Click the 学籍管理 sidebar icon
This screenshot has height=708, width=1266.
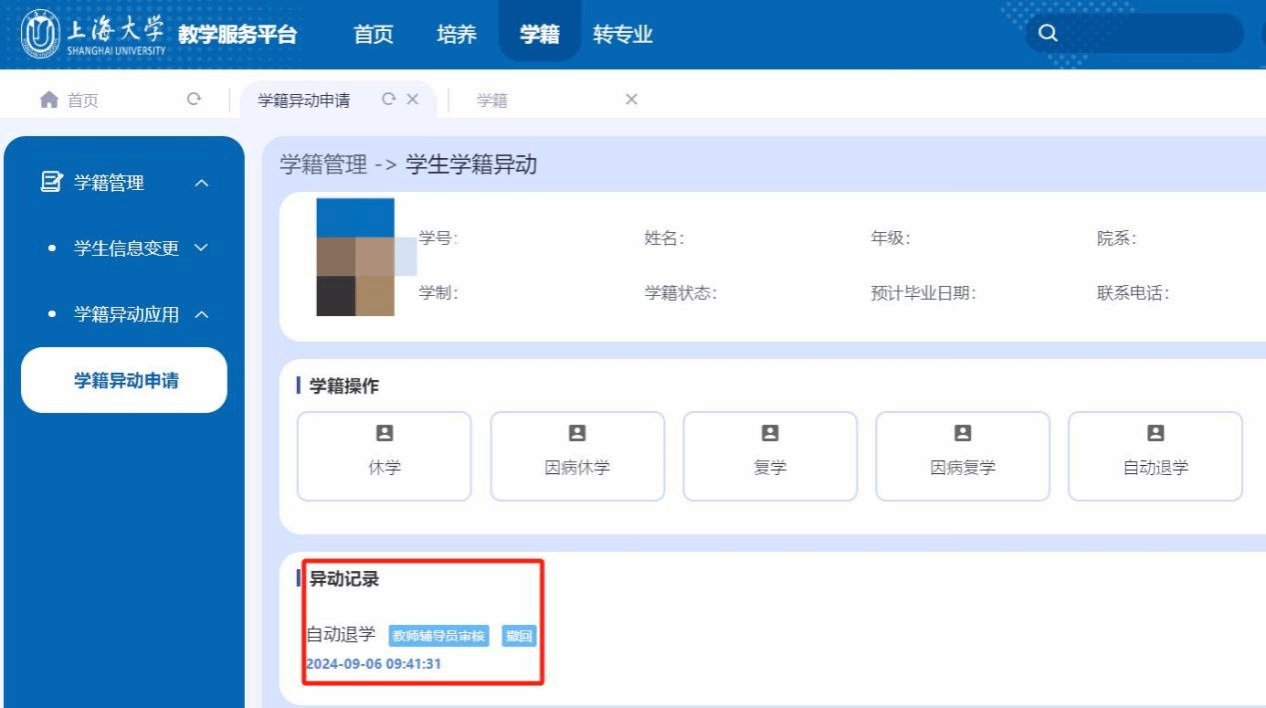coord(50,182)
